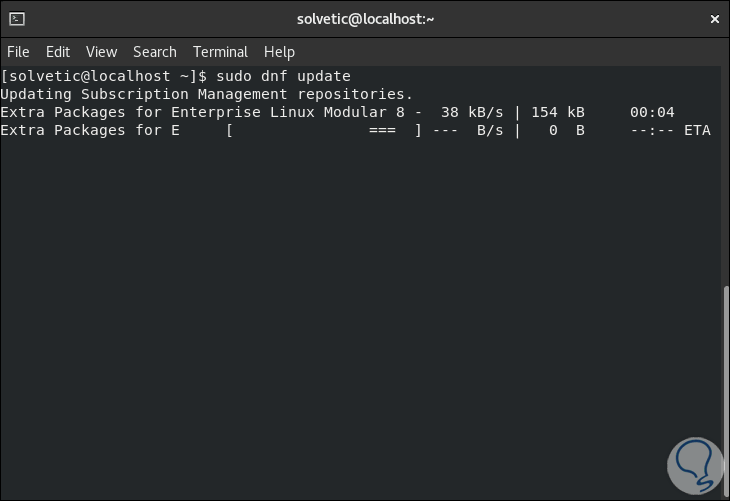The image size is (730, 501).
Task: Click the '===' download progress bar
Action: [382, 130]
